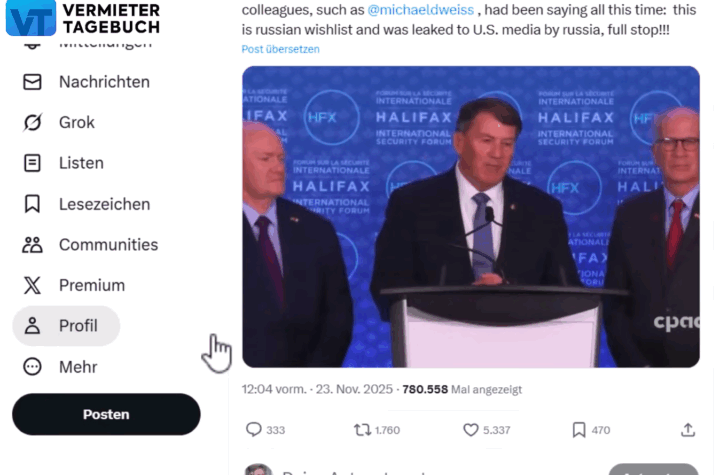The width and height of the screenshot is (720, 475).
Task: Repost using the retweet arrows icon
Action: click(362, 430)
